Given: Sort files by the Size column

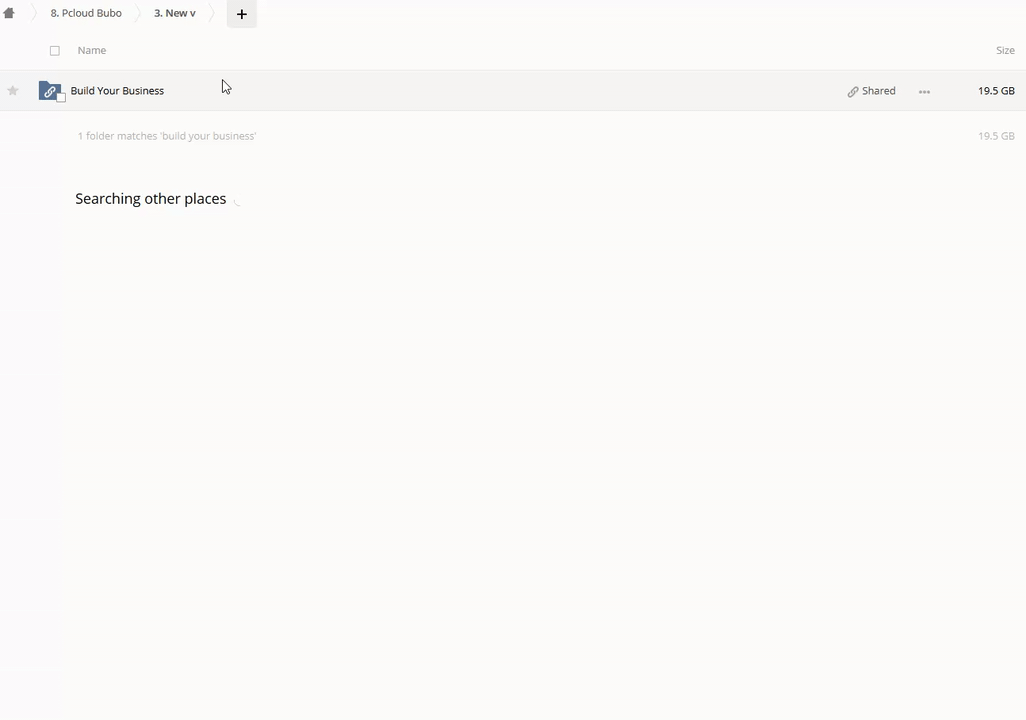Looking at the screenshot, I should point(1004,50).
